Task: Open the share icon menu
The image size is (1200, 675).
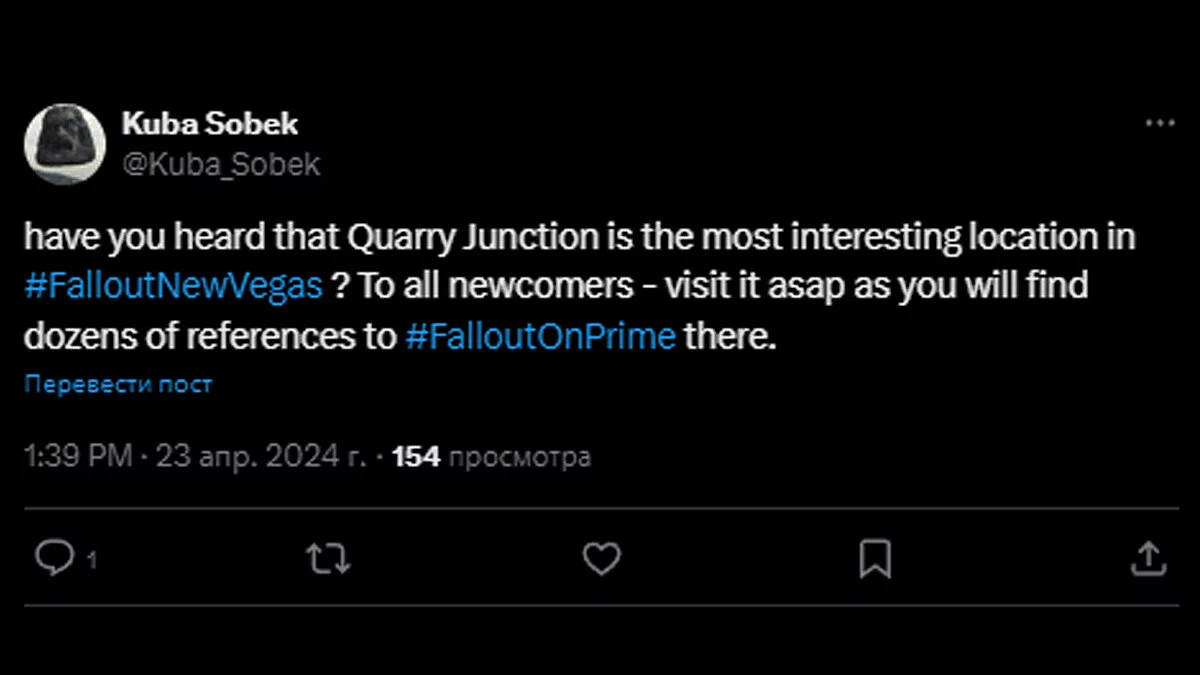Action: 1149,558
